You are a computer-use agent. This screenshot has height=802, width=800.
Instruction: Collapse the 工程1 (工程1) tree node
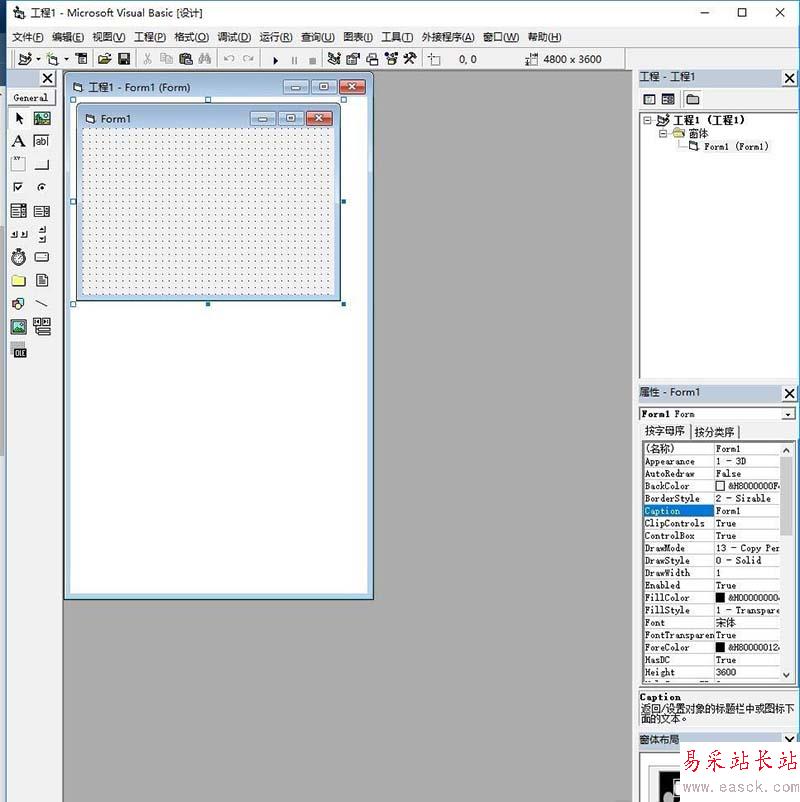tap(648, 120)
